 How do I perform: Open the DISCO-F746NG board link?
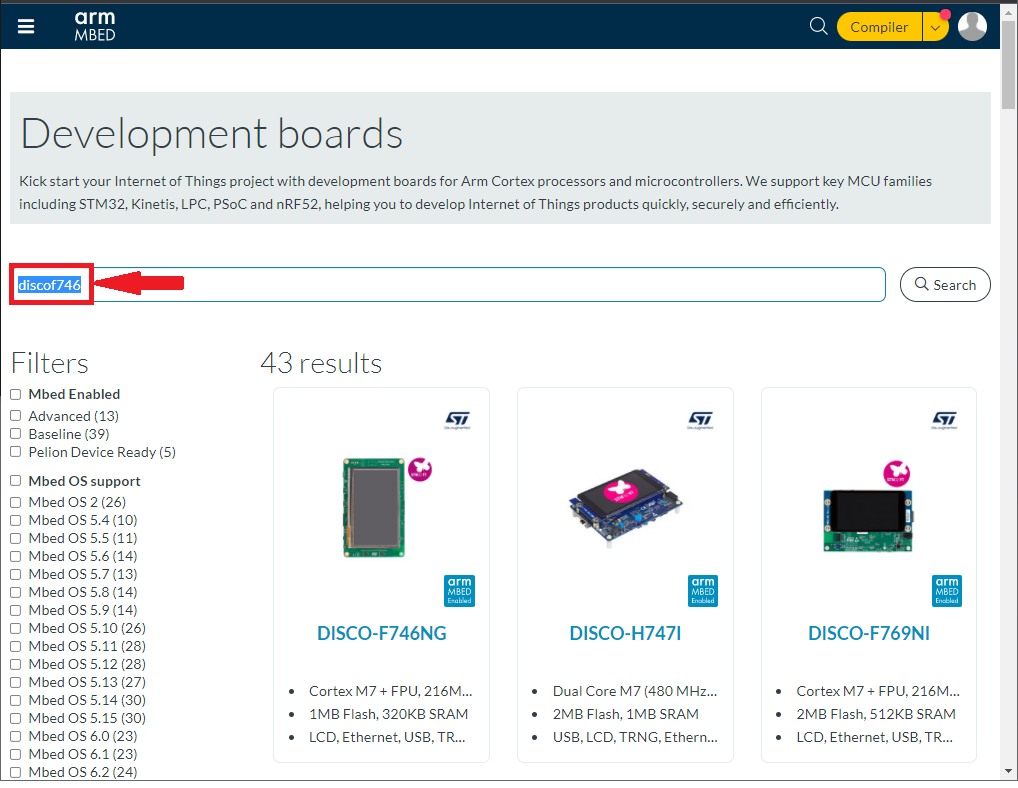point(382,634)
